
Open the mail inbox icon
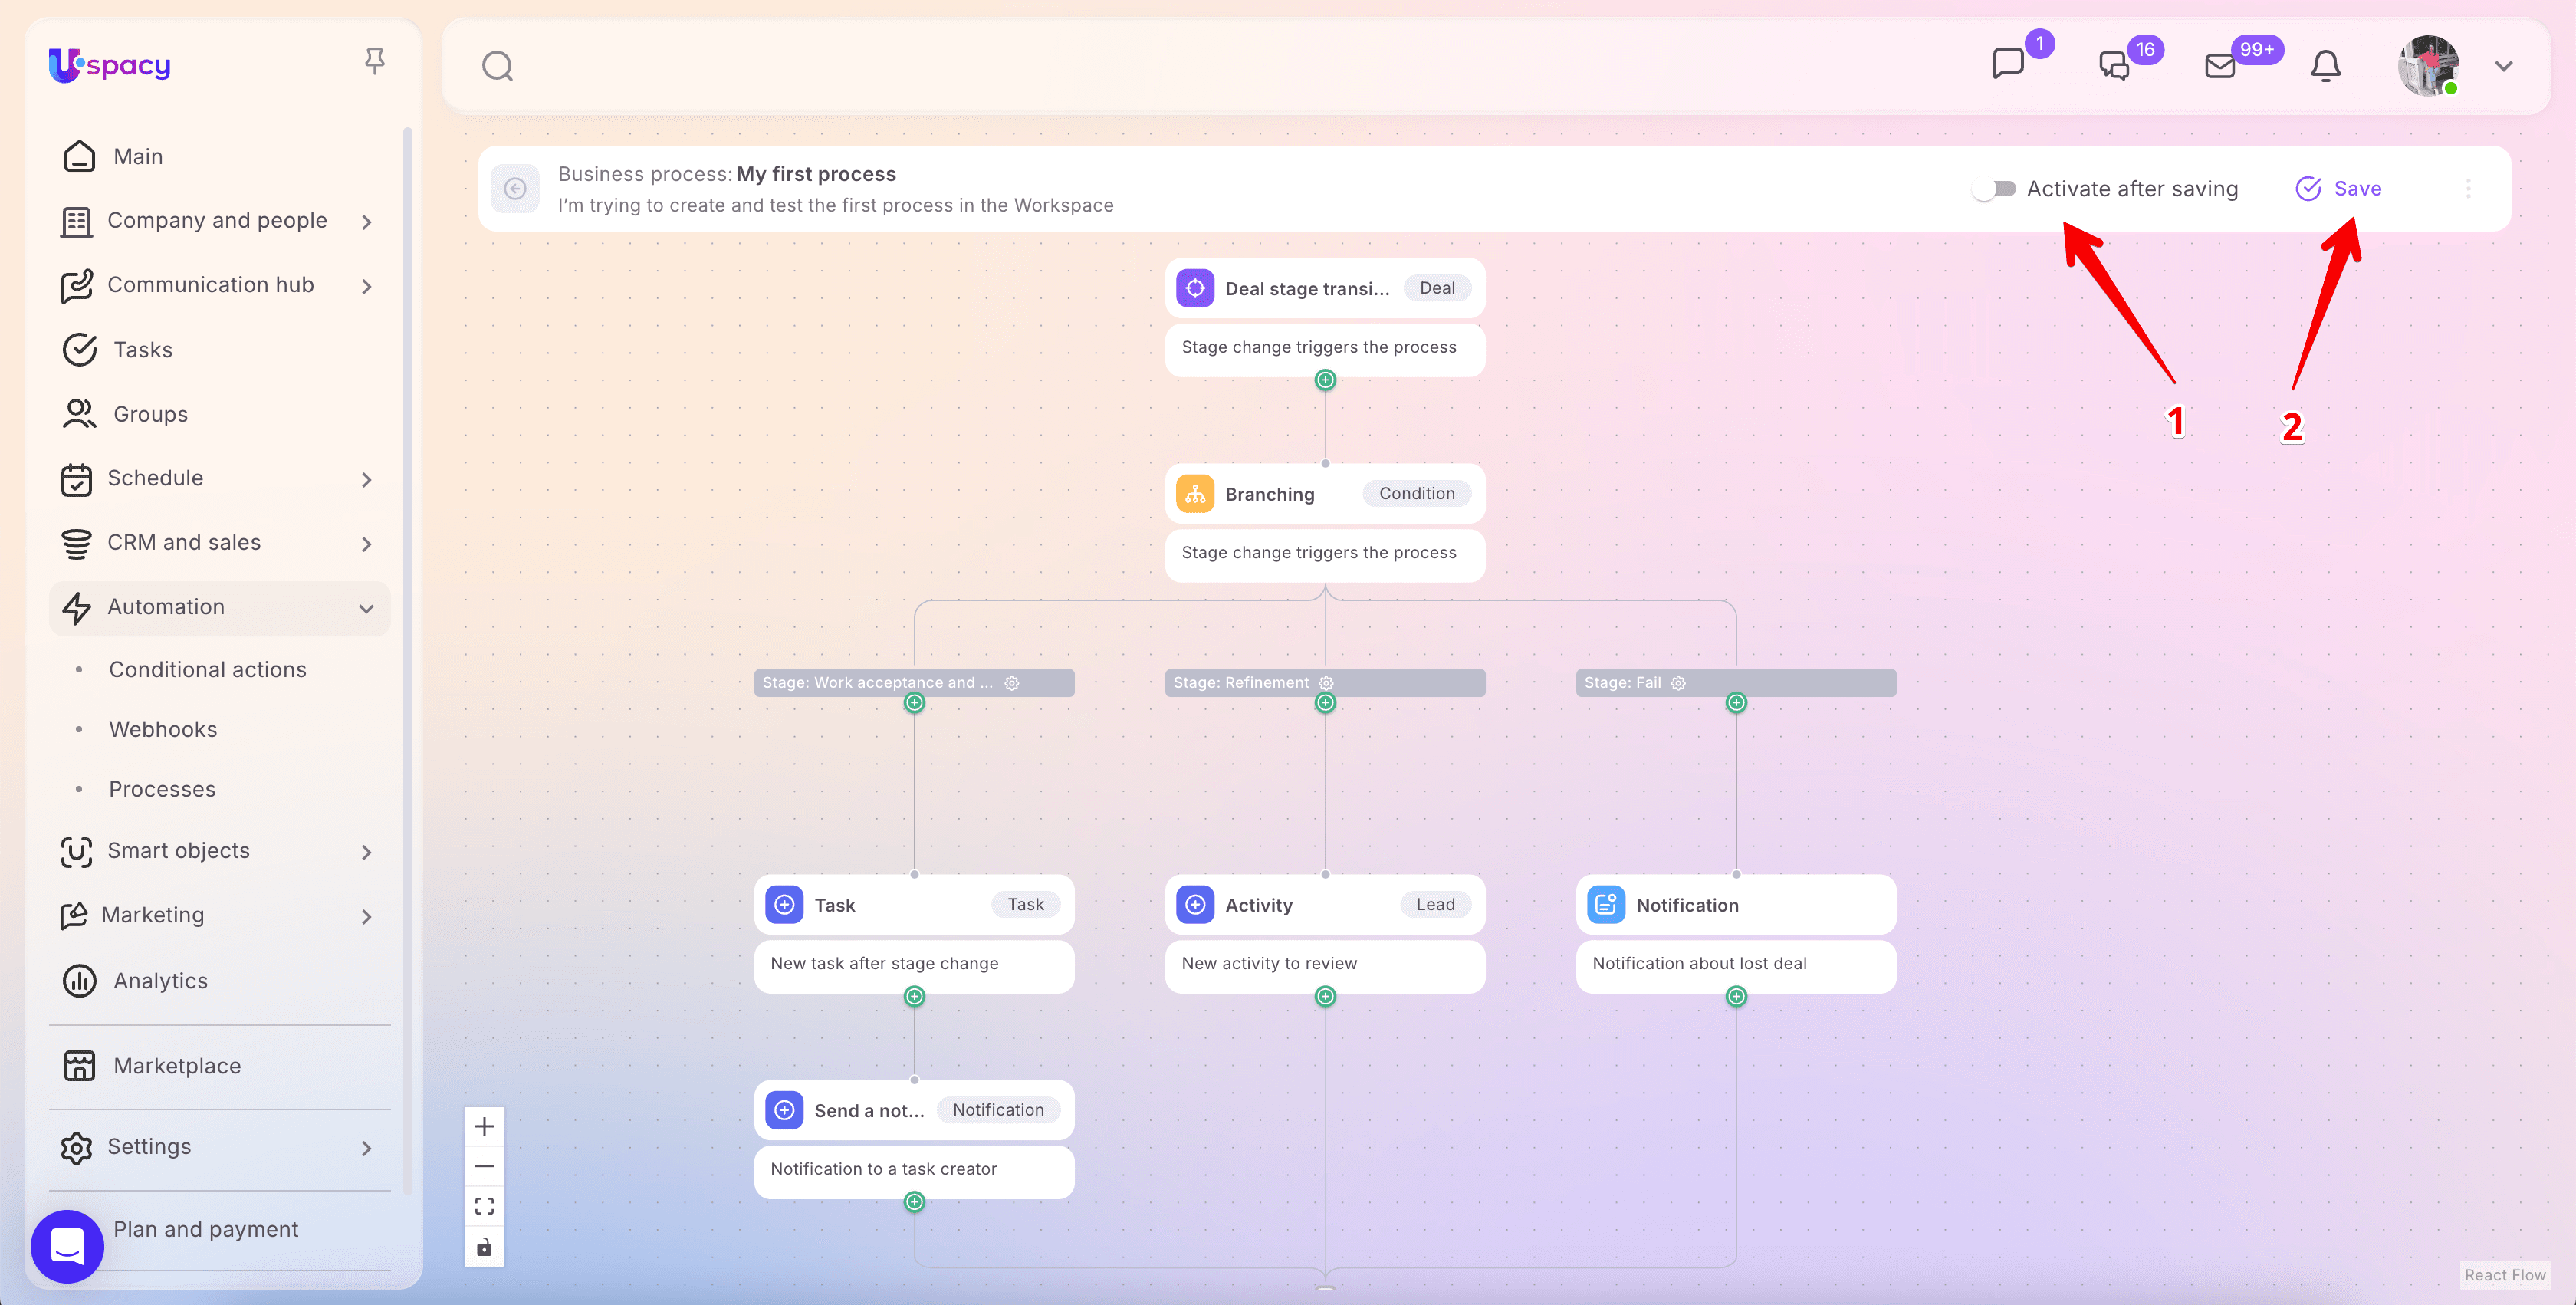coord(2219,66)
